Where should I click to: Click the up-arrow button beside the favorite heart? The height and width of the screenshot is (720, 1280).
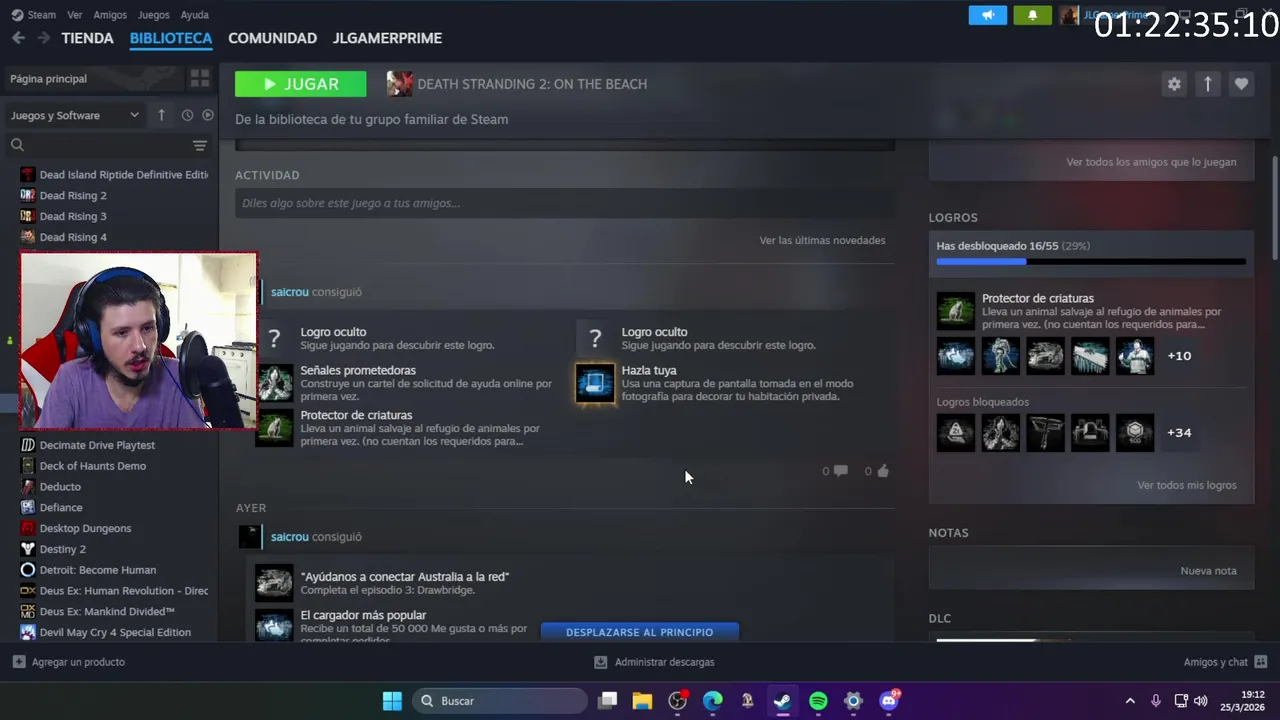click(1207, 84)
